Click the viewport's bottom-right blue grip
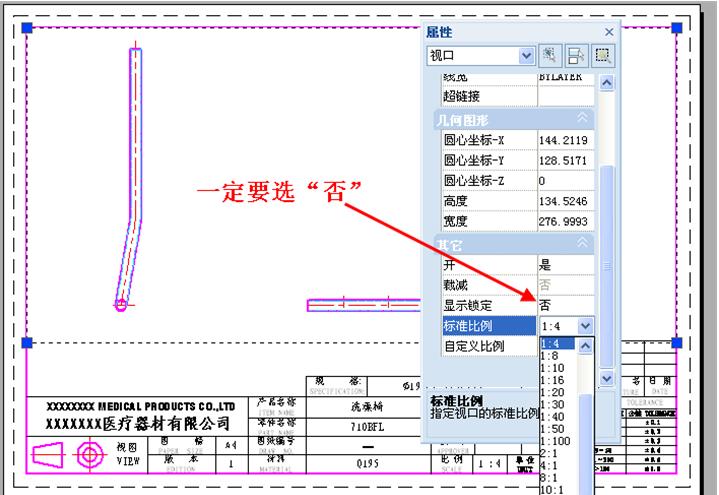Image resolution: width=719 pixels, height=495 pixels. [x=677, y=343]
